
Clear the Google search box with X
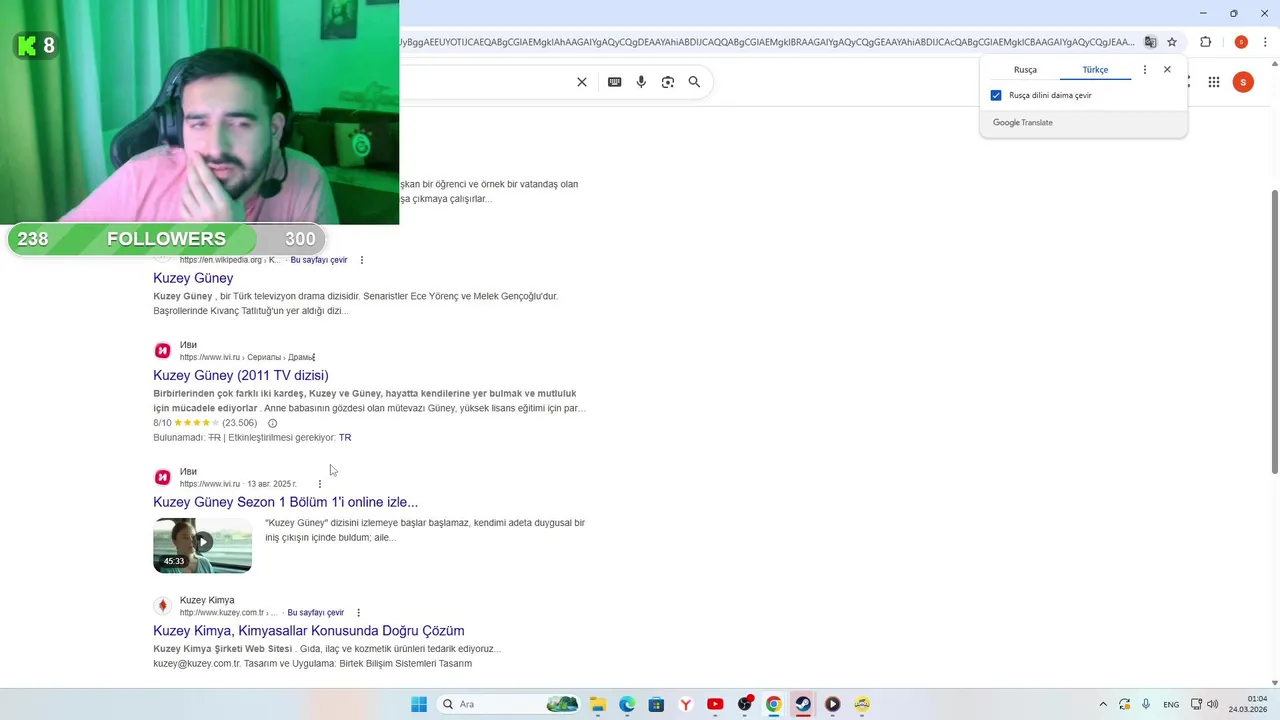click(x=582, y=82)
